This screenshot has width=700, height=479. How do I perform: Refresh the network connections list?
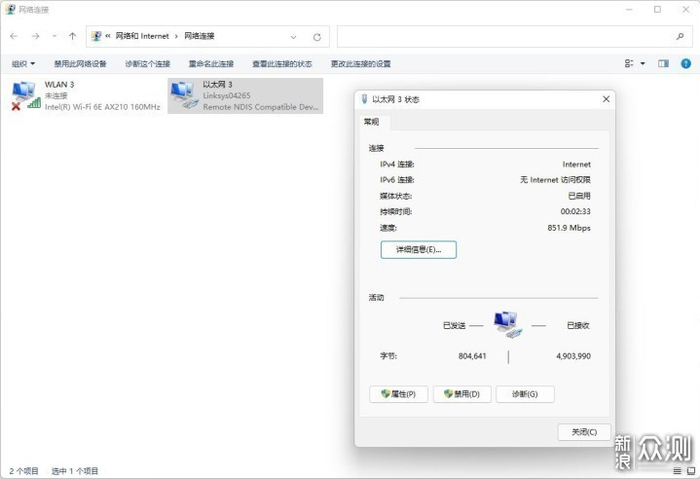pos(317,36)
